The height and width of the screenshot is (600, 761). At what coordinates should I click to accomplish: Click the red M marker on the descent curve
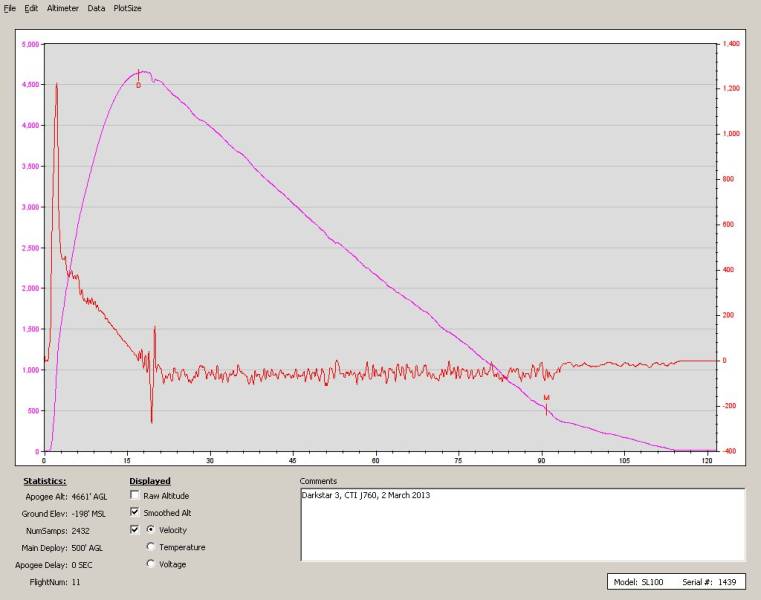coord(546,398)
